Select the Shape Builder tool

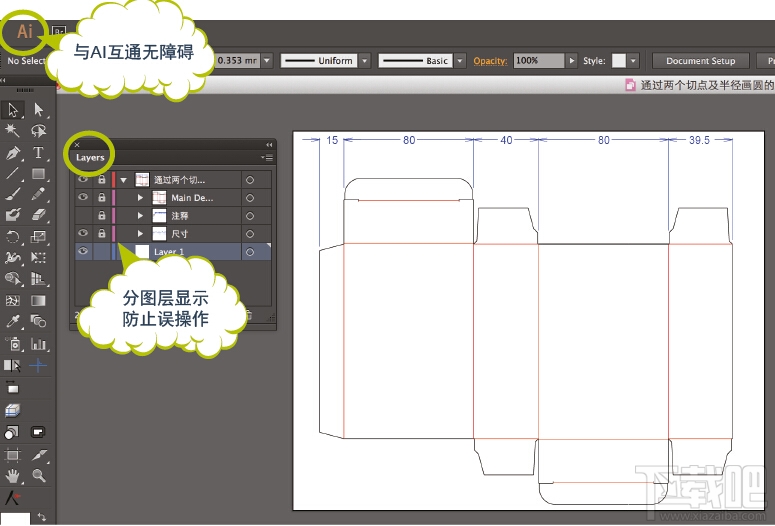coord(12,279)
